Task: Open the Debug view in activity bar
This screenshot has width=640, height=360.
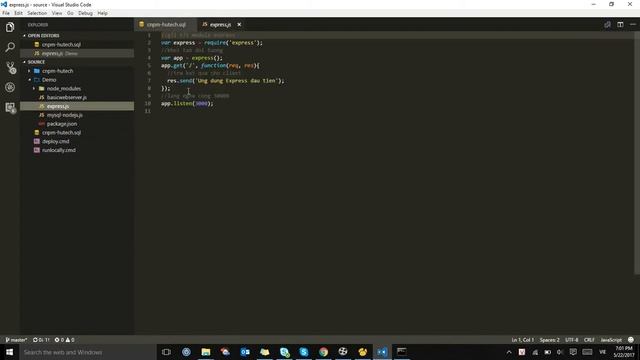Action: click(10, 87)
